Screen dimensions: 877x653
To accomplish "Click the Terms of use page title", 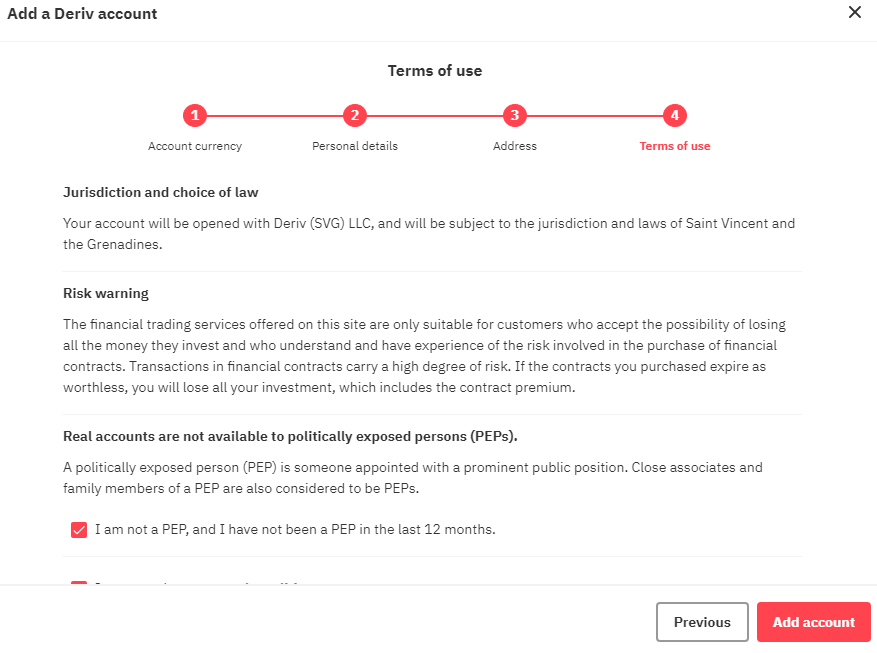I will (434, 70).
